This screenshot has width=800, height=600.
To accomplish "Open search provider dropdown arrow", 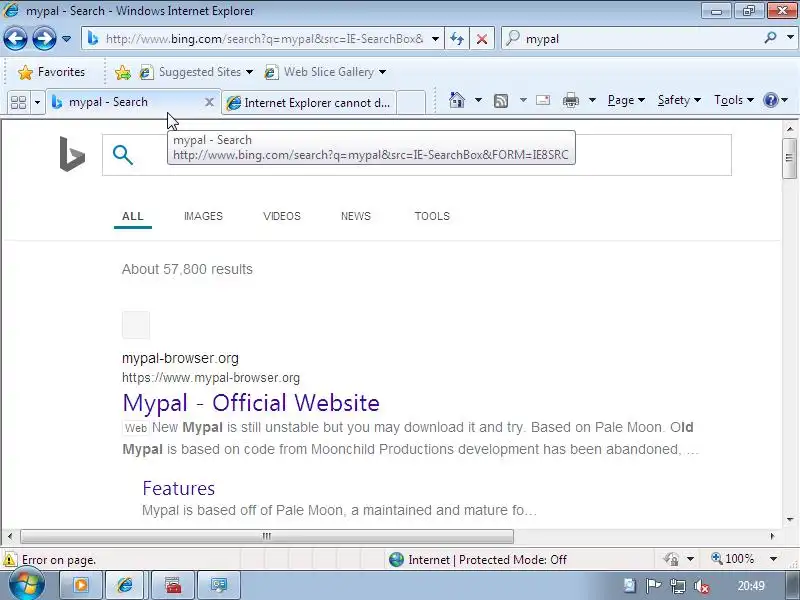I will 790,38.
